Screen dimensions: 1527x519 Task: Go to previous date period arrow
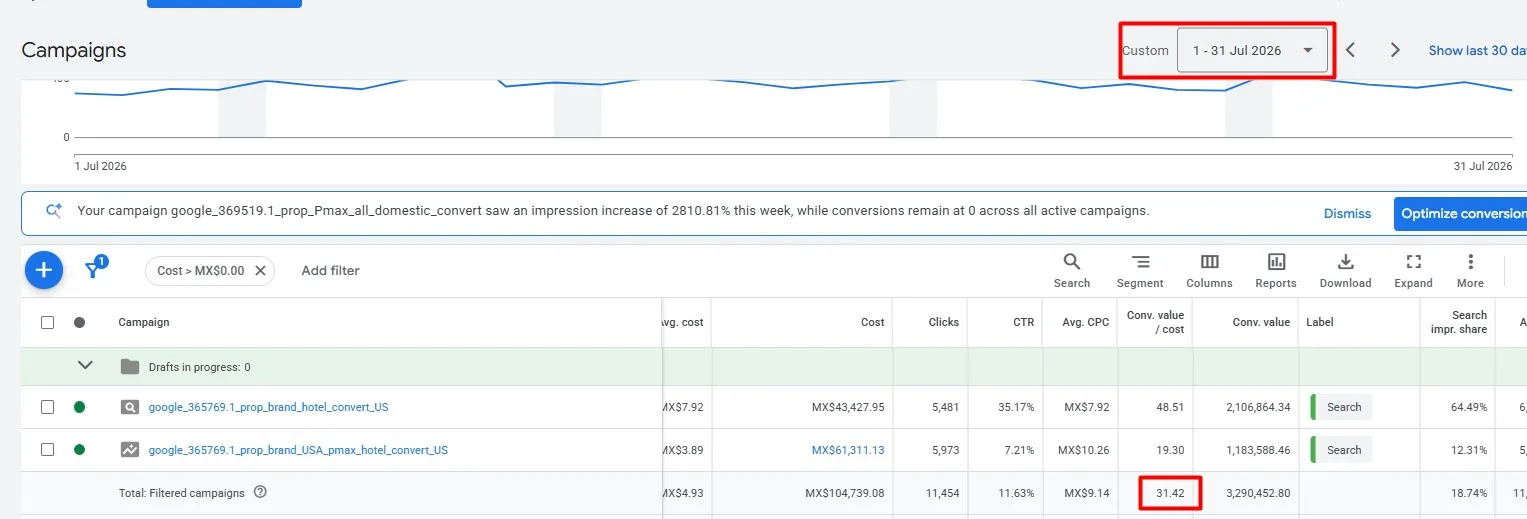tap(1350, 50)
